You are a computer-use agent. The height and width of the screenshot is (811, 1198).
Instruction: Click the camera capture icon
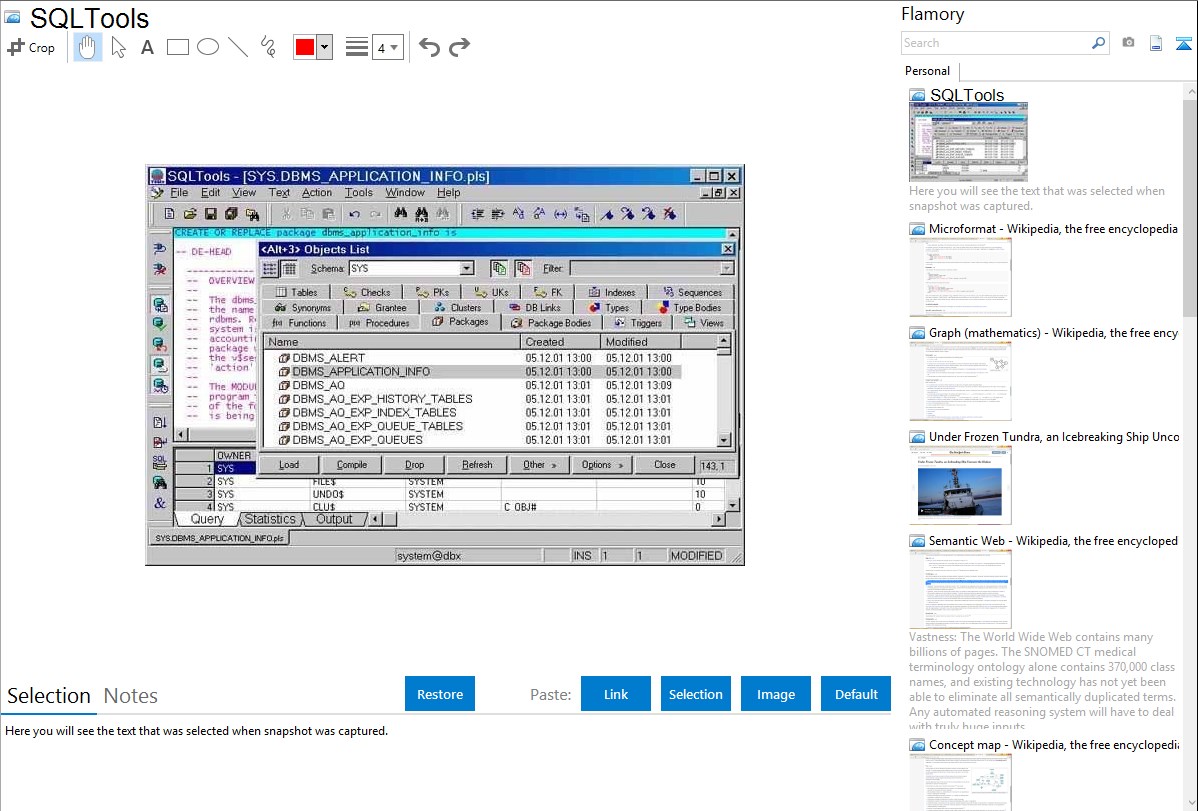1128,43
